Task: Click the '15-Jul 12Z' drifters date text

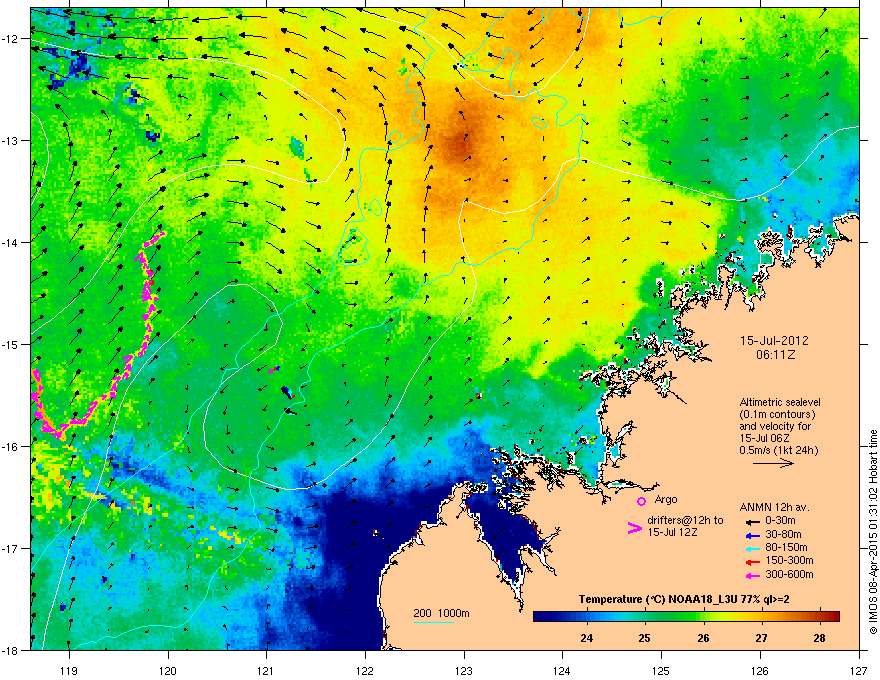Action: [x=672, y=532]
